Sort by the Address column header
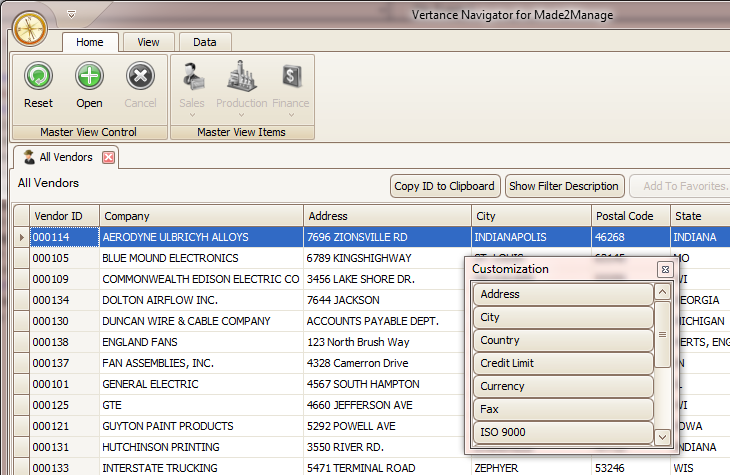This screenshot has width=730, height=475. click(387, 216)
